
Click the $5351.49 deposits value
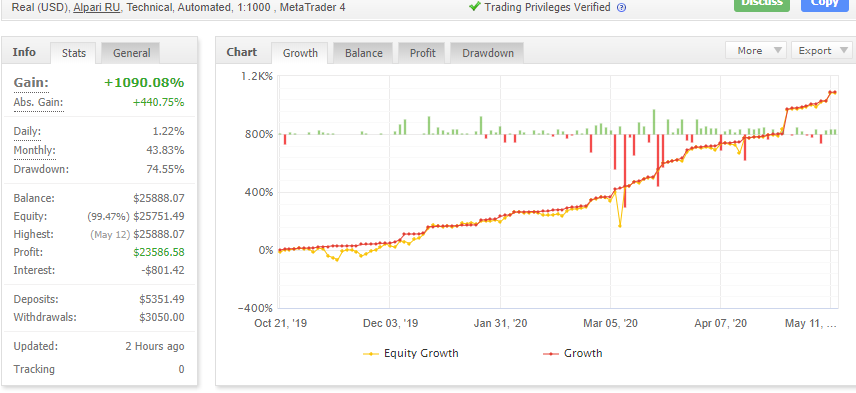(x=162, y=299)
